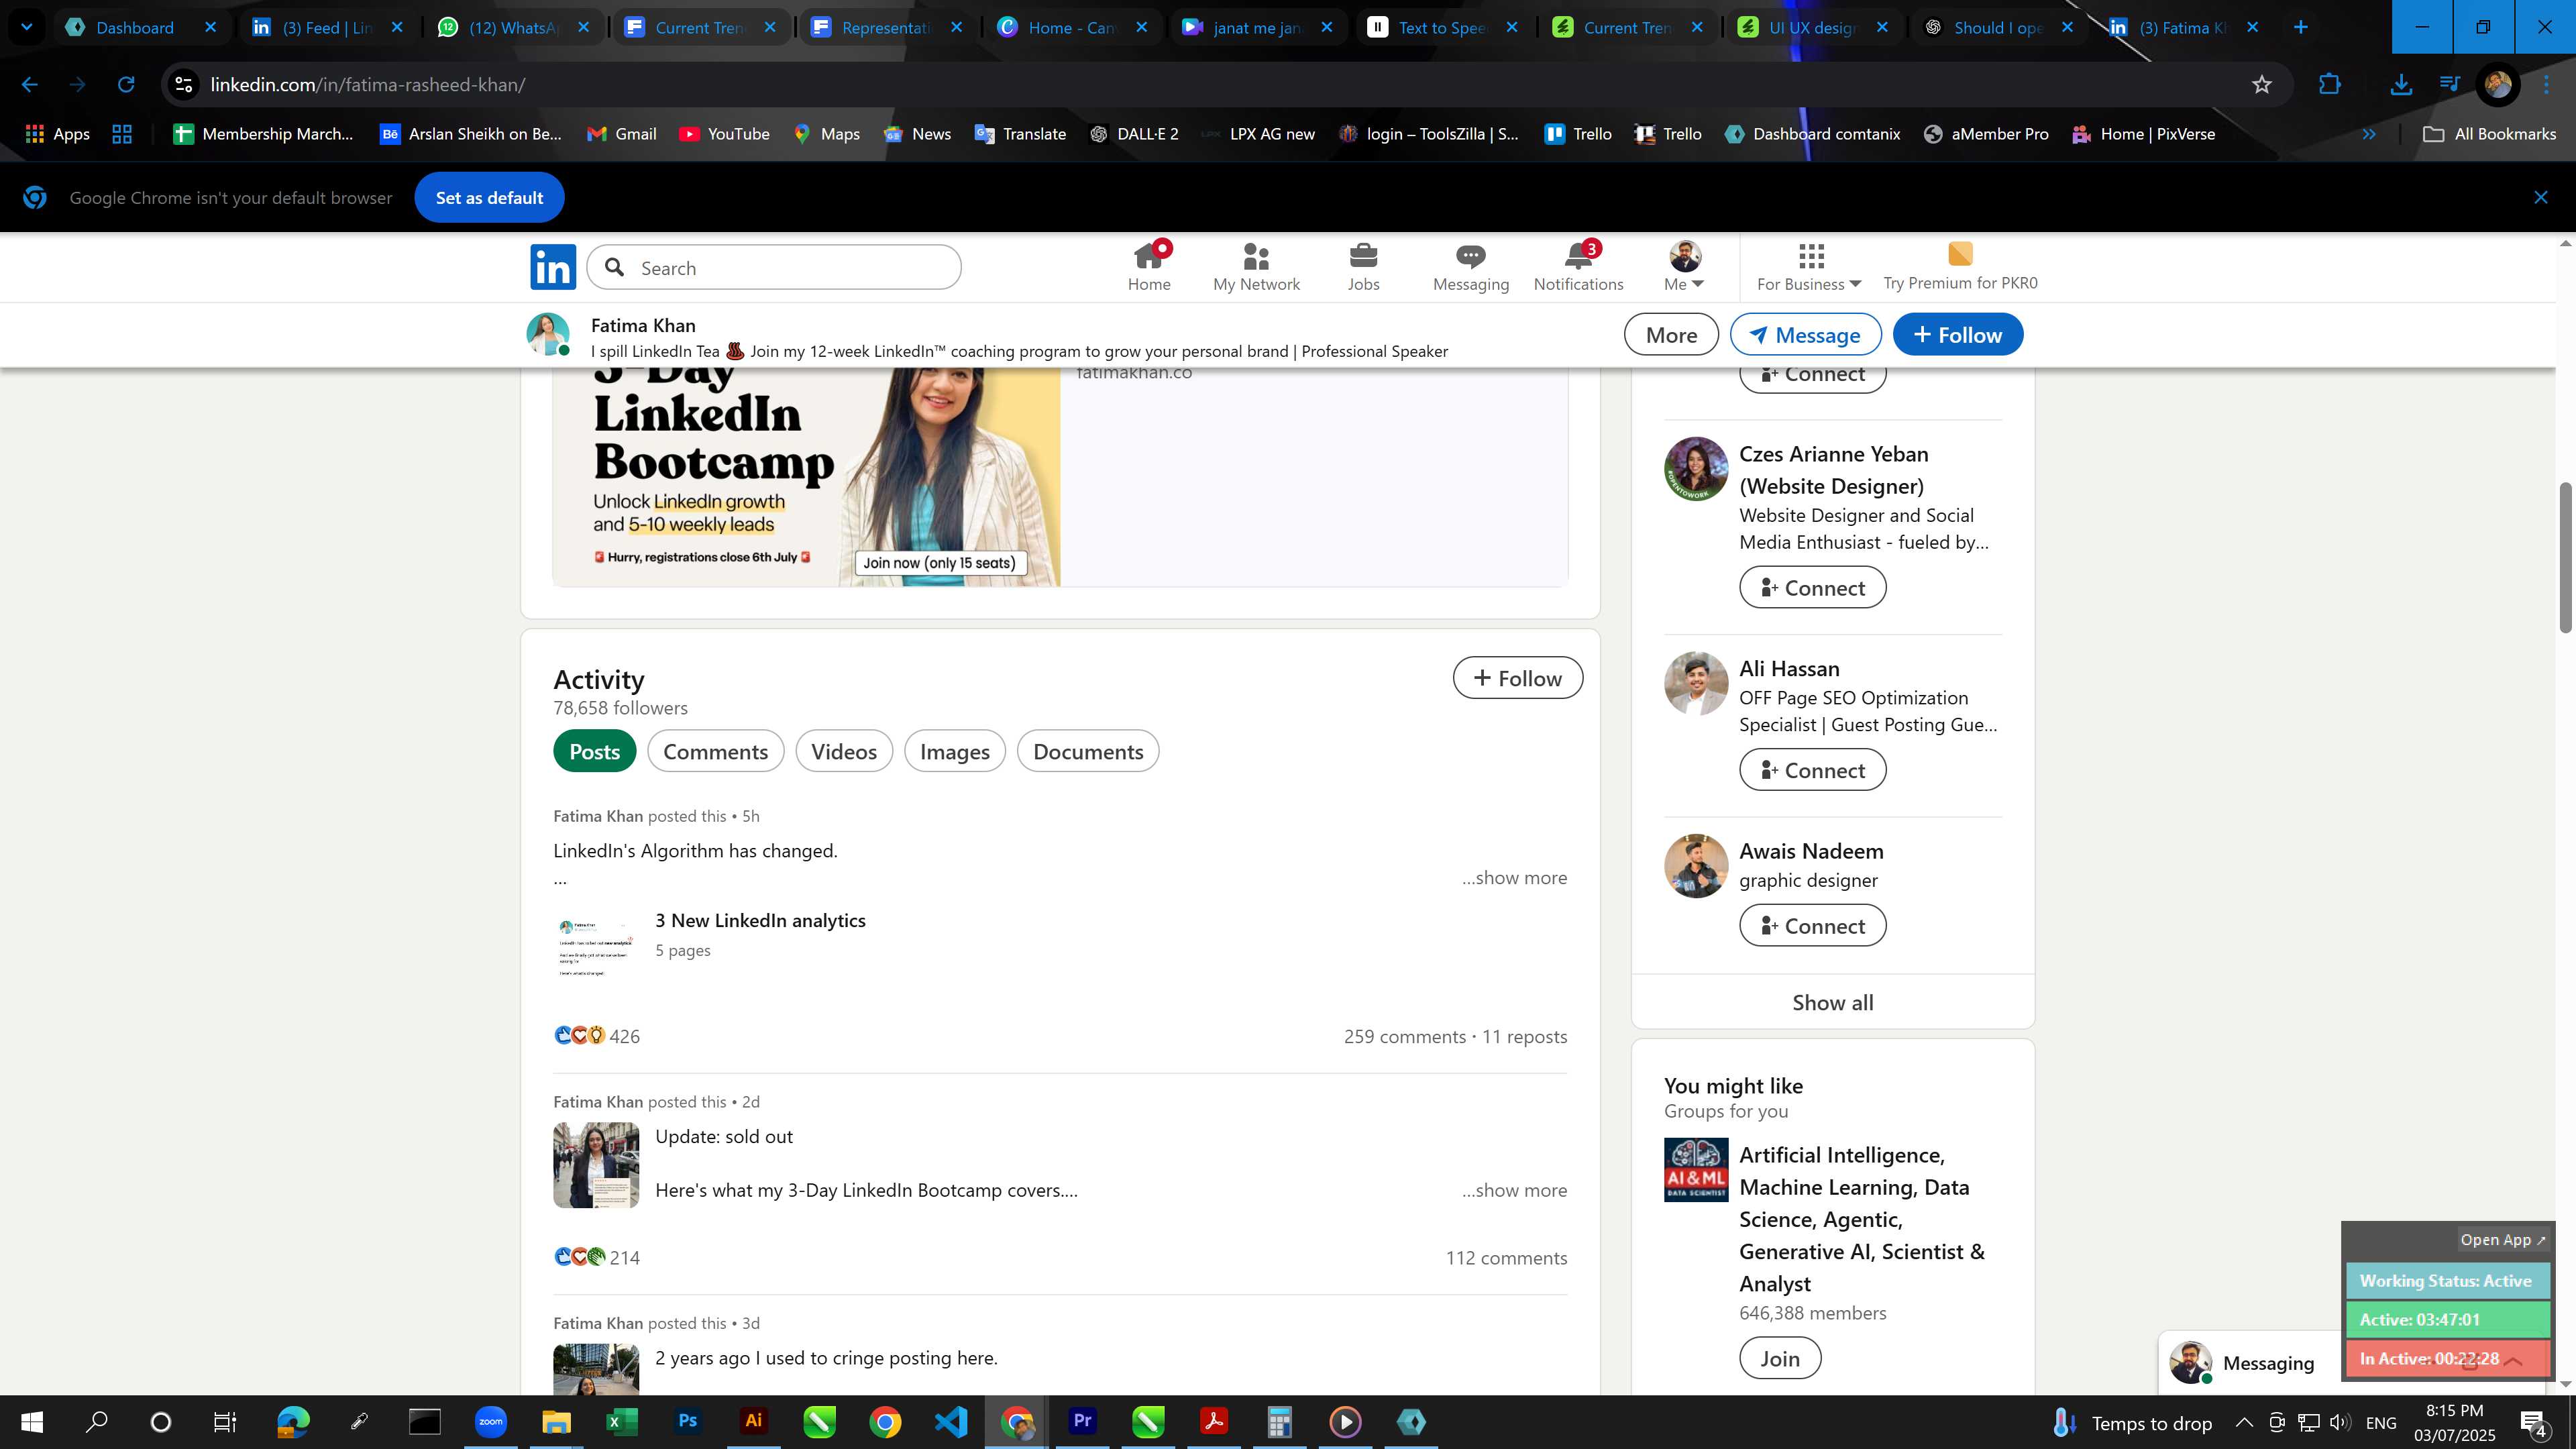Open the 11 reposts link
2576x1449 pixels.
pos(1524,1036)
